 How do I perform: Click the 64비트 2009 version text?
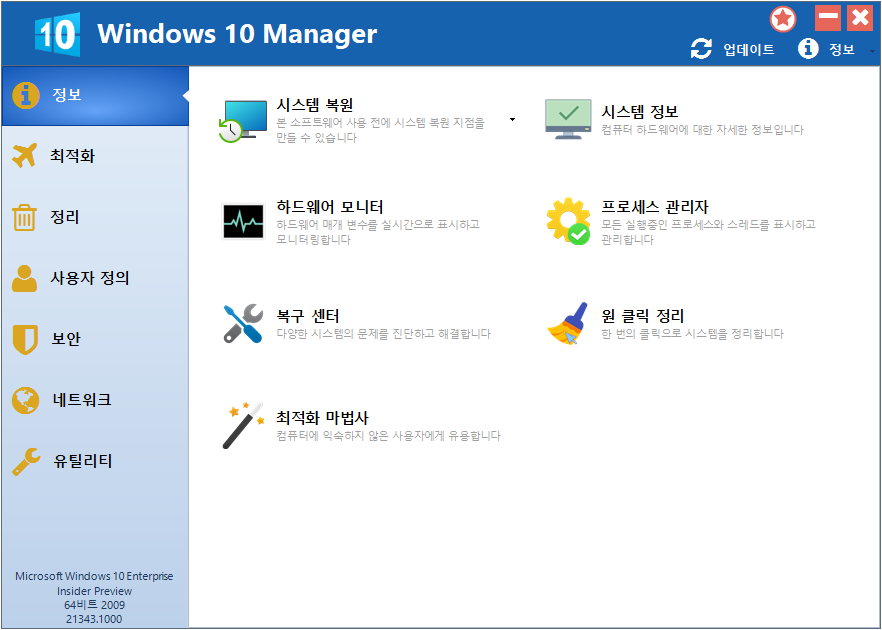pos(94,605)
